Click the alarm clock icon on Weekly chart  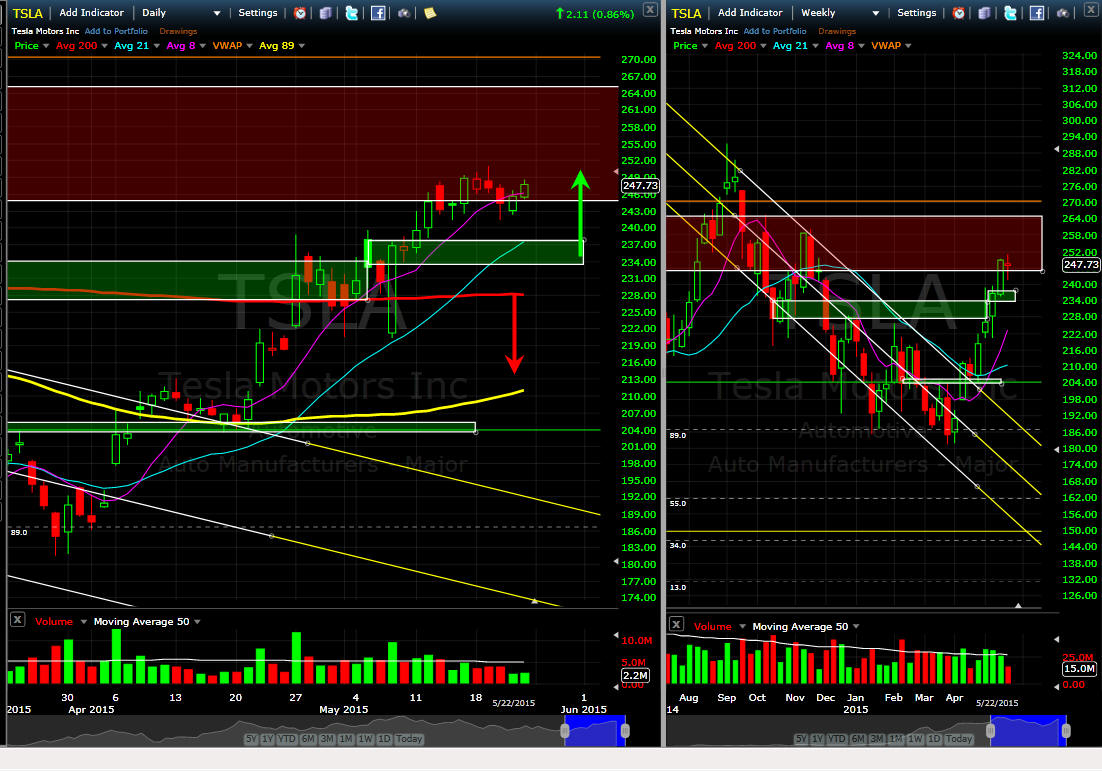[x=959, y=13]
